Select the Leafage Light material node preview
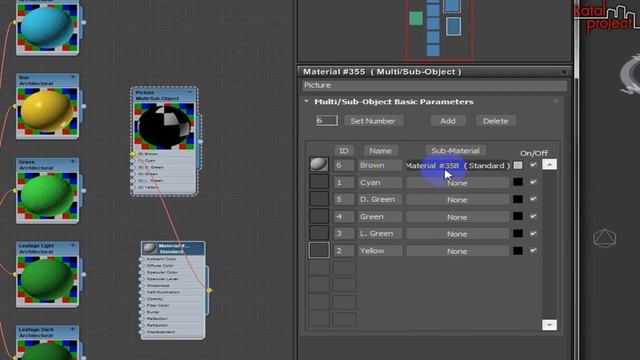 click(x=47, y=280)
